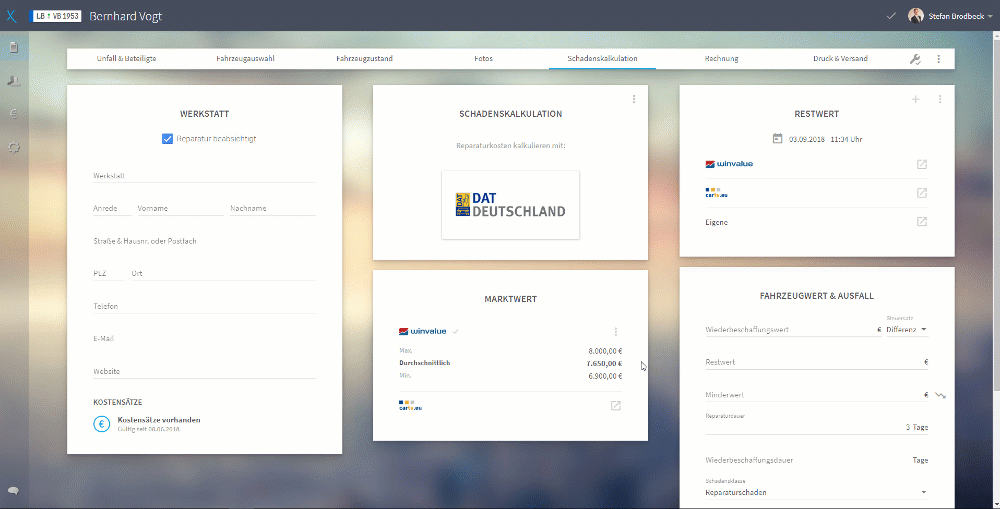1000x509 pixels.
Task: Open the chat bubble icon at bottom left
Action: pyautogui.click(x=13, y=491)
